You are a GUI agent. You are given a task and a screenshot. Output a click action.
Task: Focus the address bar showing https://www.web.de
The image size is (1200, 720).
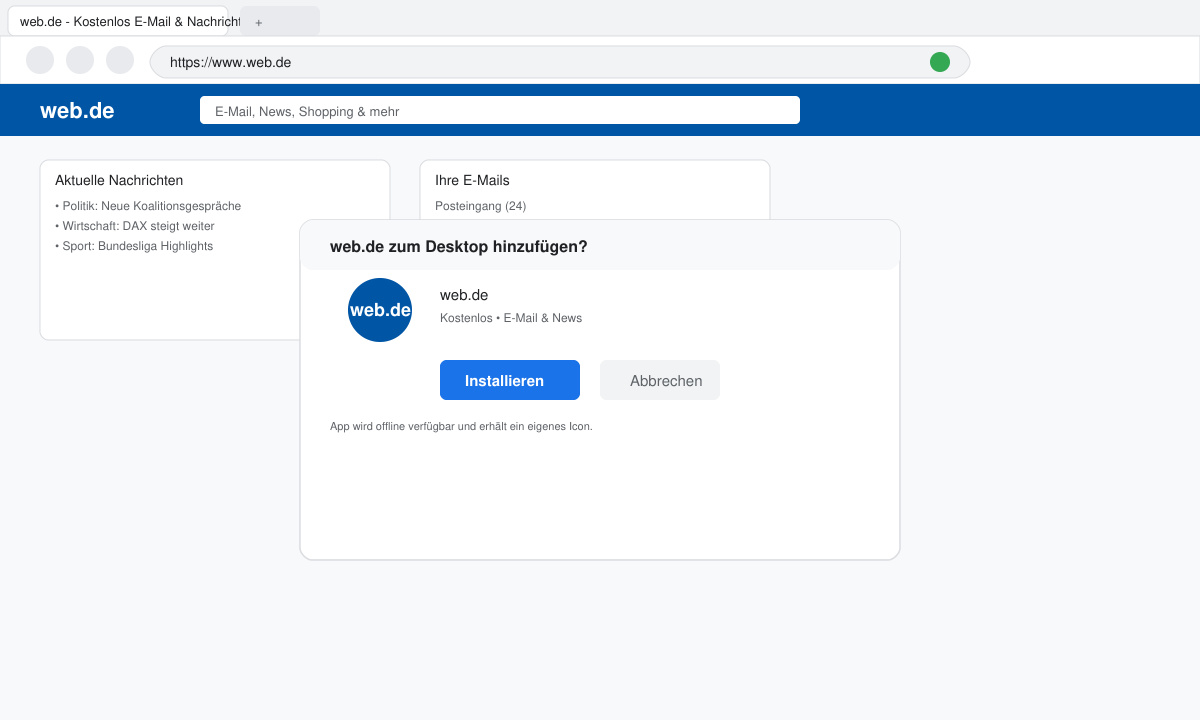[x=560, y=62]
